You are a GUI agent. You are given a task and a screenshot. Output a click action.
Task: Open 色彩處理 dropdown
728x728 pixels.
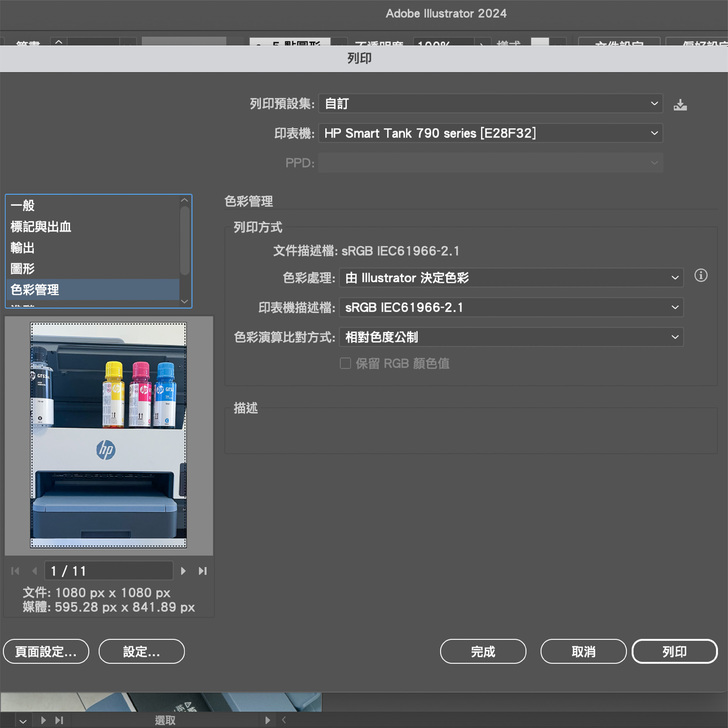coord(511,278)
